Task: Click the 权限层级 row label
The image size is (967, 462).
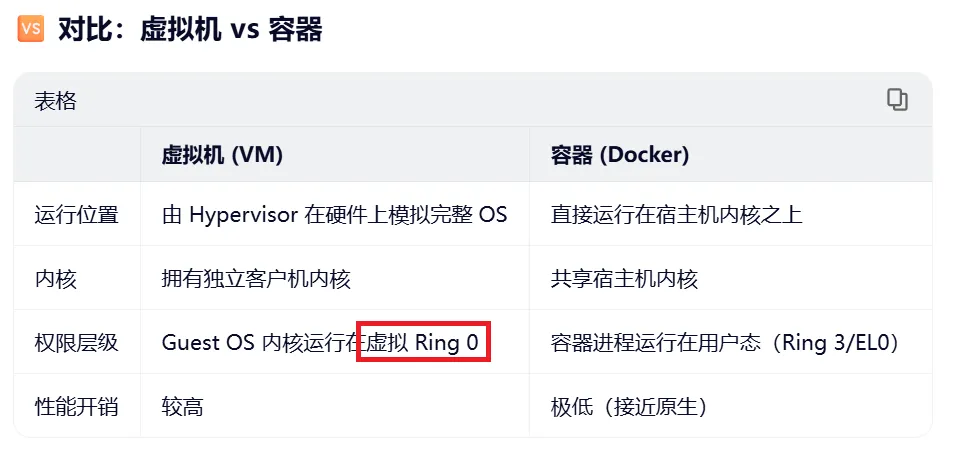Action: tap(76, 342)
